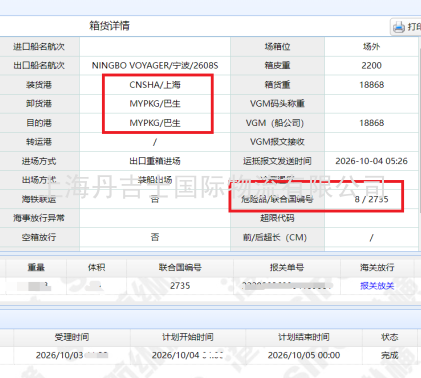Click the 海铁联运 label
421x378 pixels.
coord(39,199)
